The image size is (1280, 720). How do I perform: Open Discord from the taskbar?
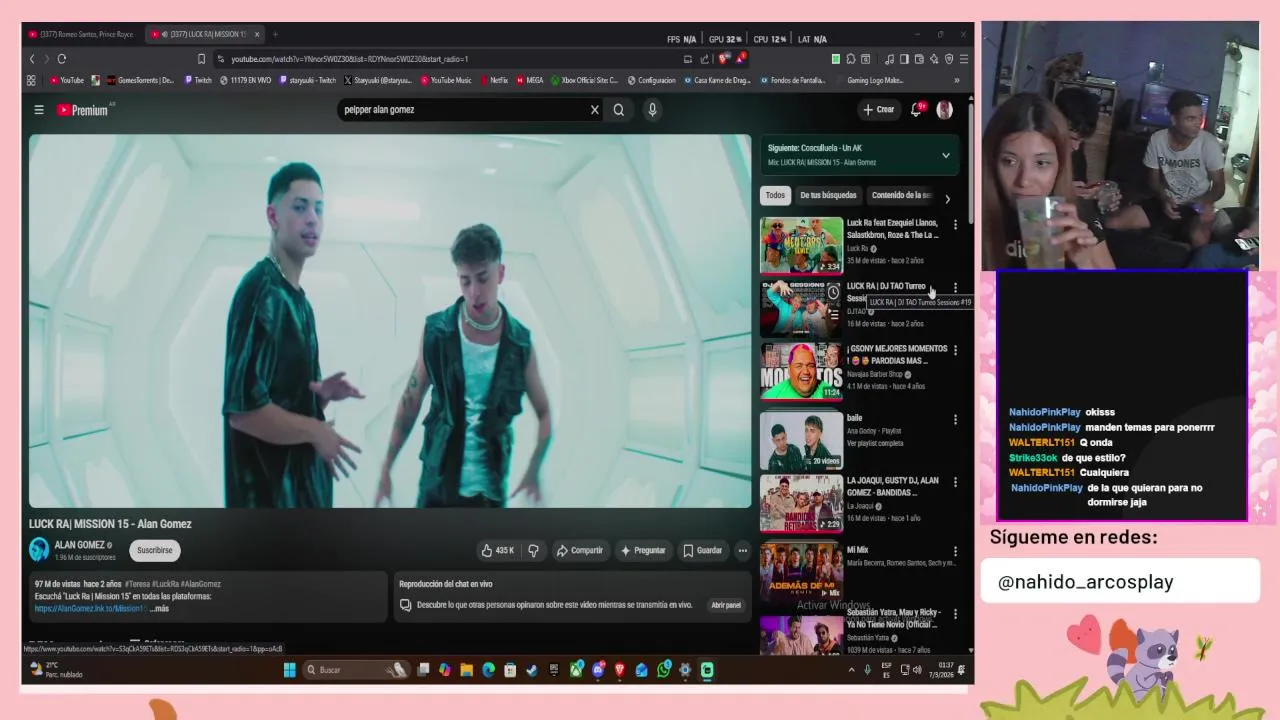pyautogui.click(x=598, y=670)
